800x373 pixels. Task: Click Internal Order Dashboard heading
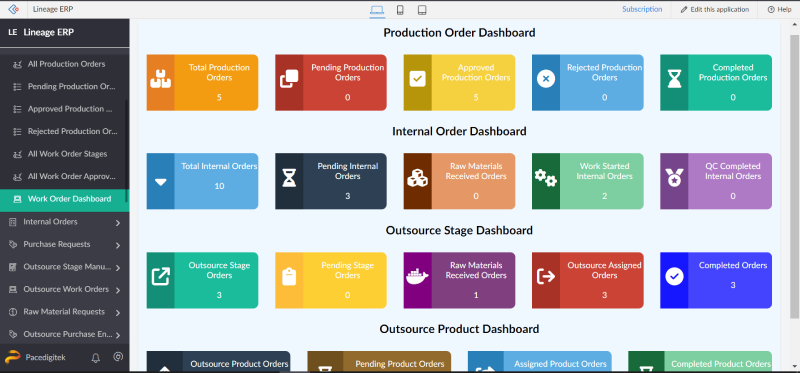point(459,131)
